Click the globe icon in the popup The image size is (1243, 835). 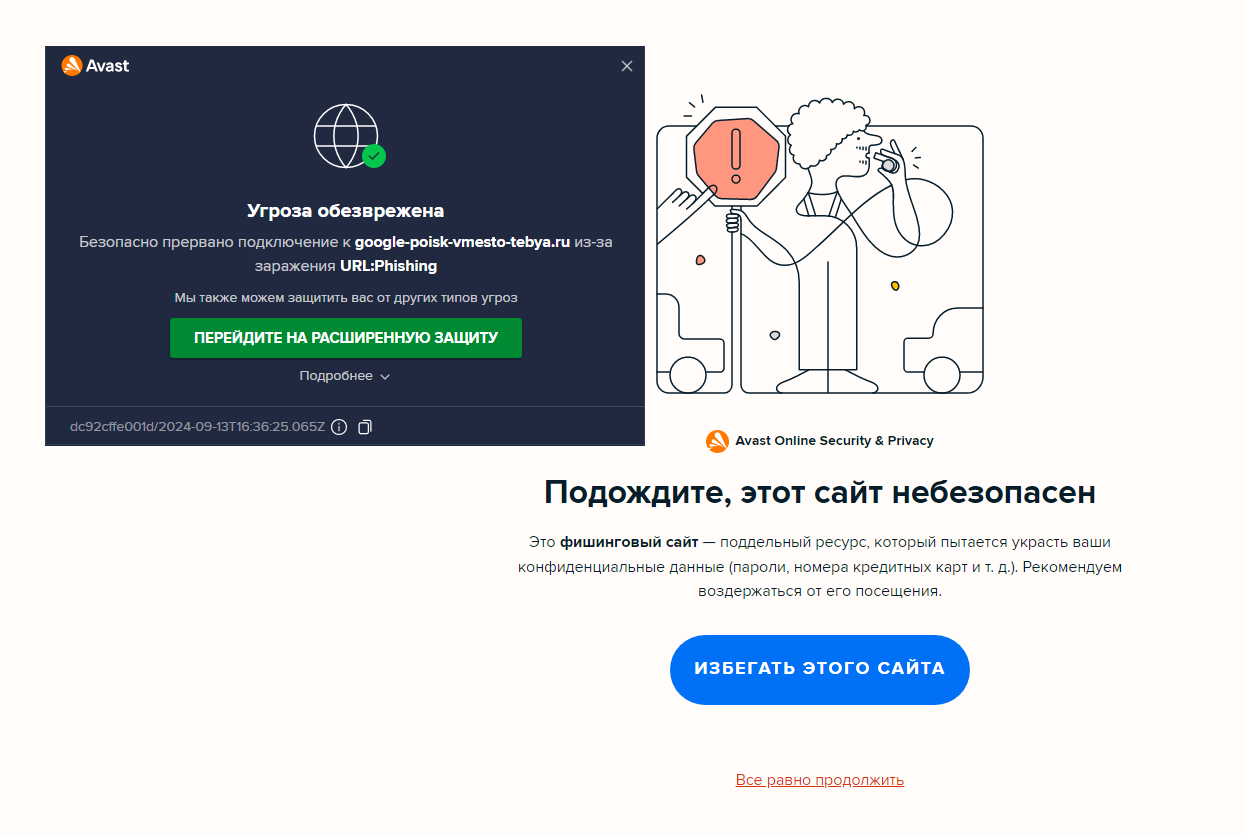click(x=346, y=134)
